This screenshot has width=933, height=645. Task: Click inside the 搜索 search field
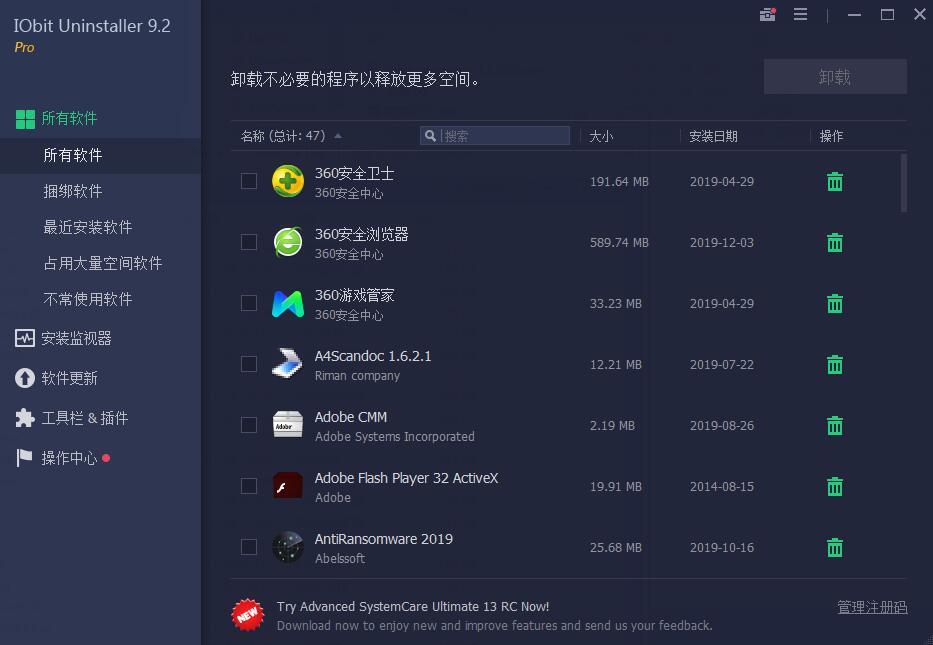pos(495,135)
